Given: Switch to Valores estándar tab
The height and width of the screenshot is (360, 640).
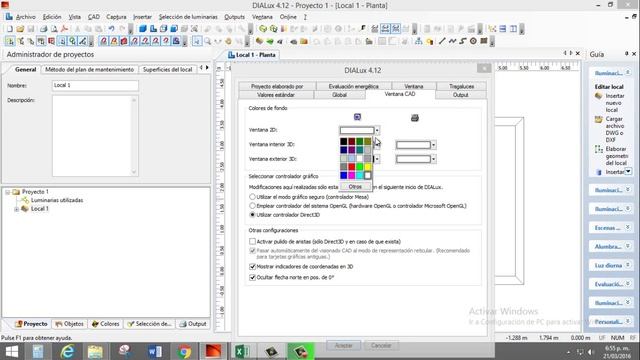Looking at the screenshot, I should coord(276,95).
